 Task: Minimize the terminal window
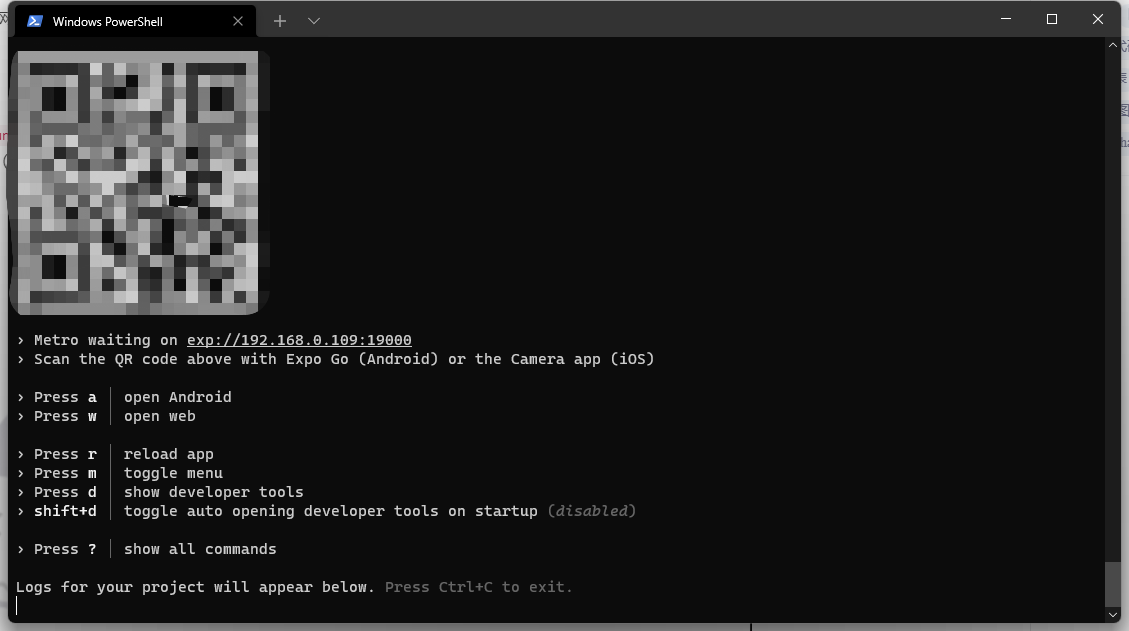click(1006, 19)
